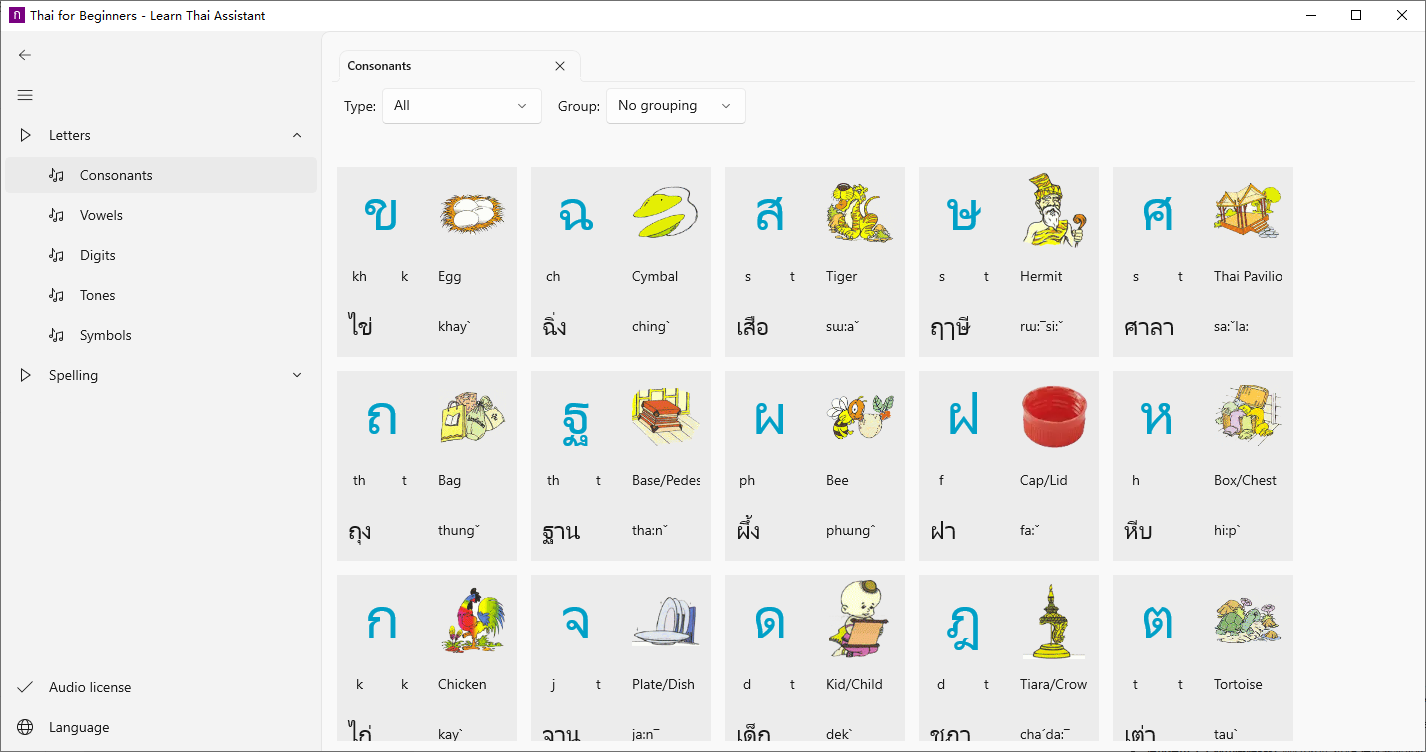Click the kid child picture
Image resolution: width=1426 pixels, height=752 pixels.
coord(859,620)
